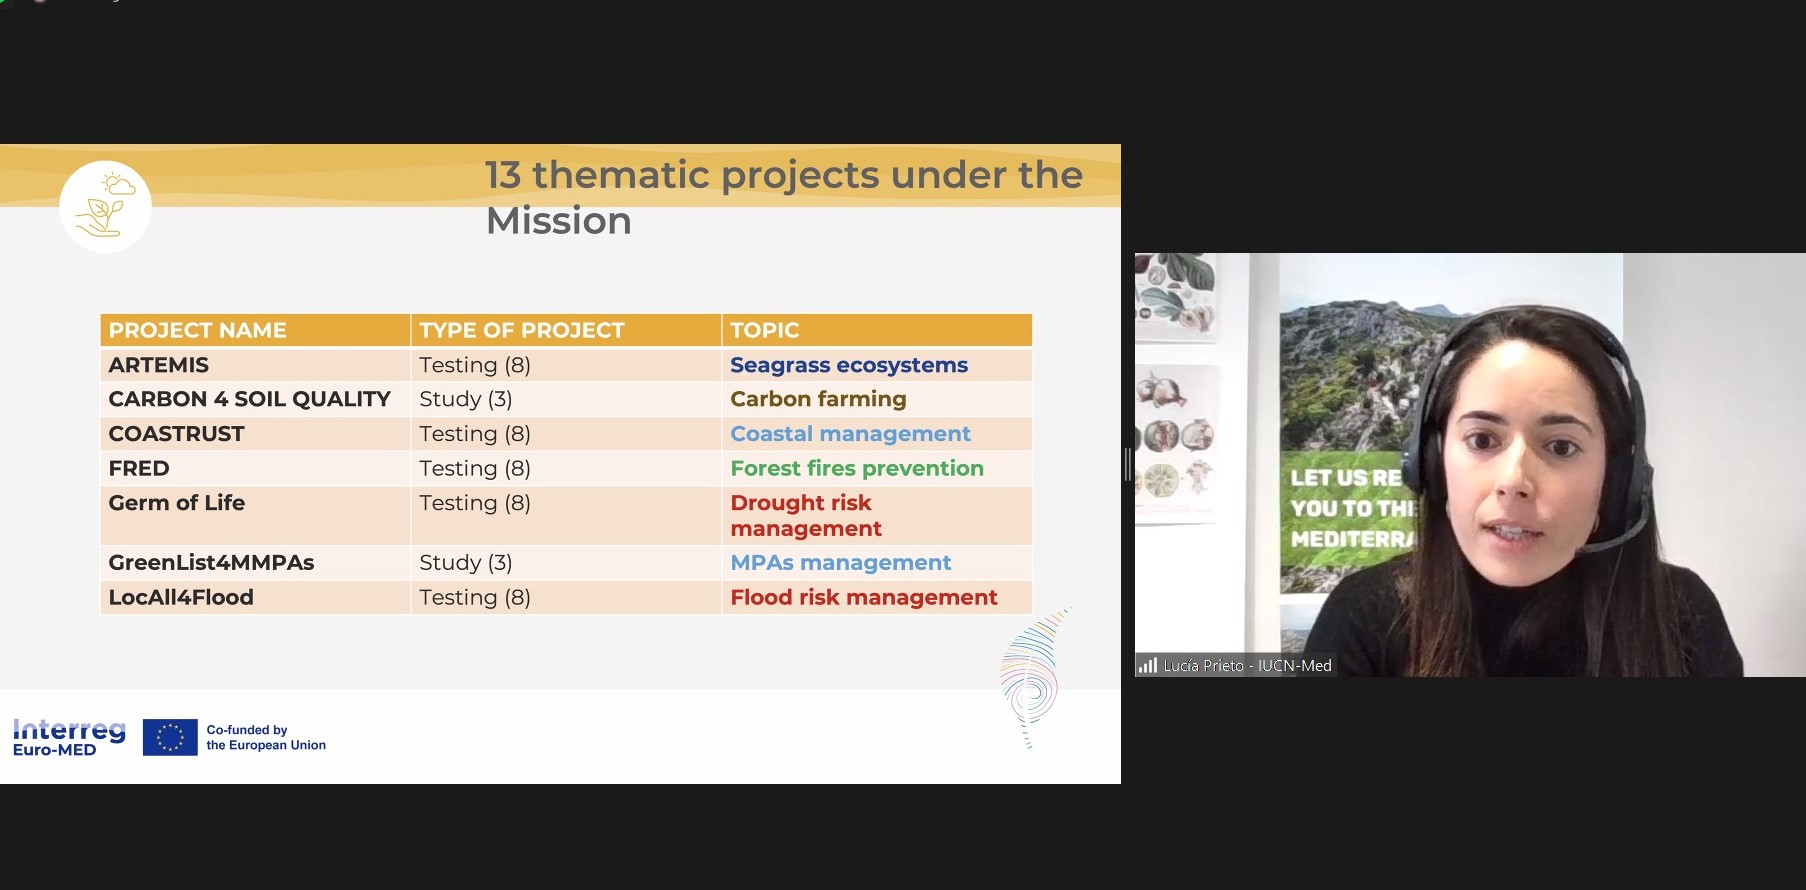Click the plant-in-hand mission icon
This screenshot has width=1806, height=890.
click(x=105, y=206)
